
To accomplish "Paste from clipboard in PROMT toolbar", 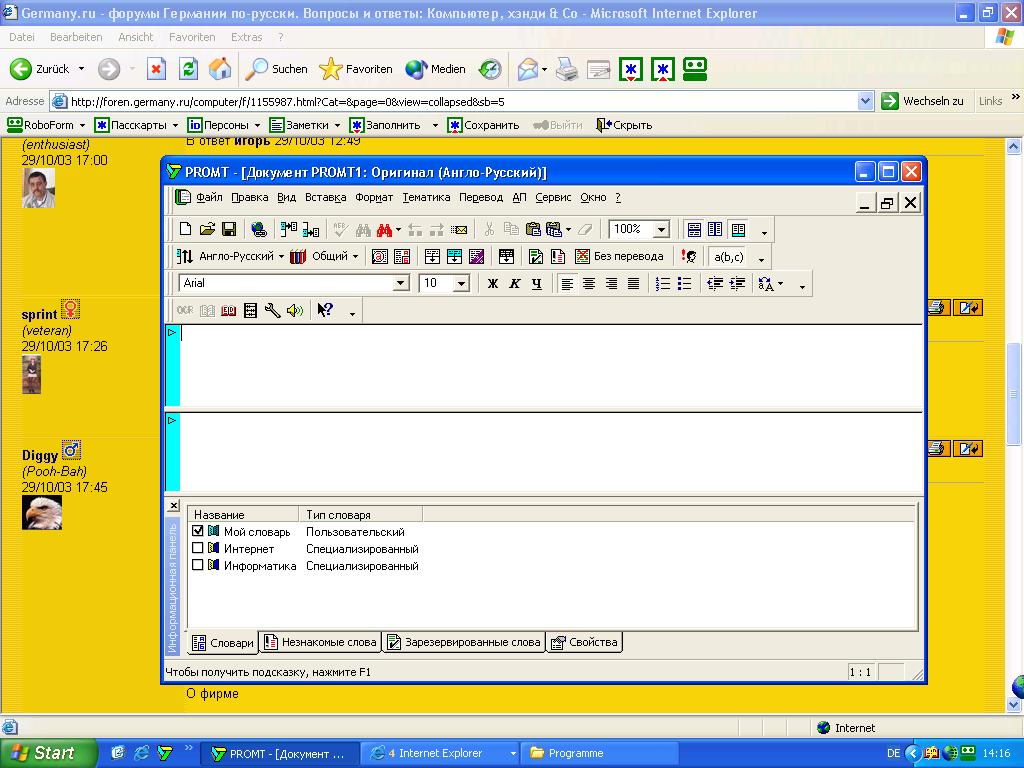I will 533,229.
